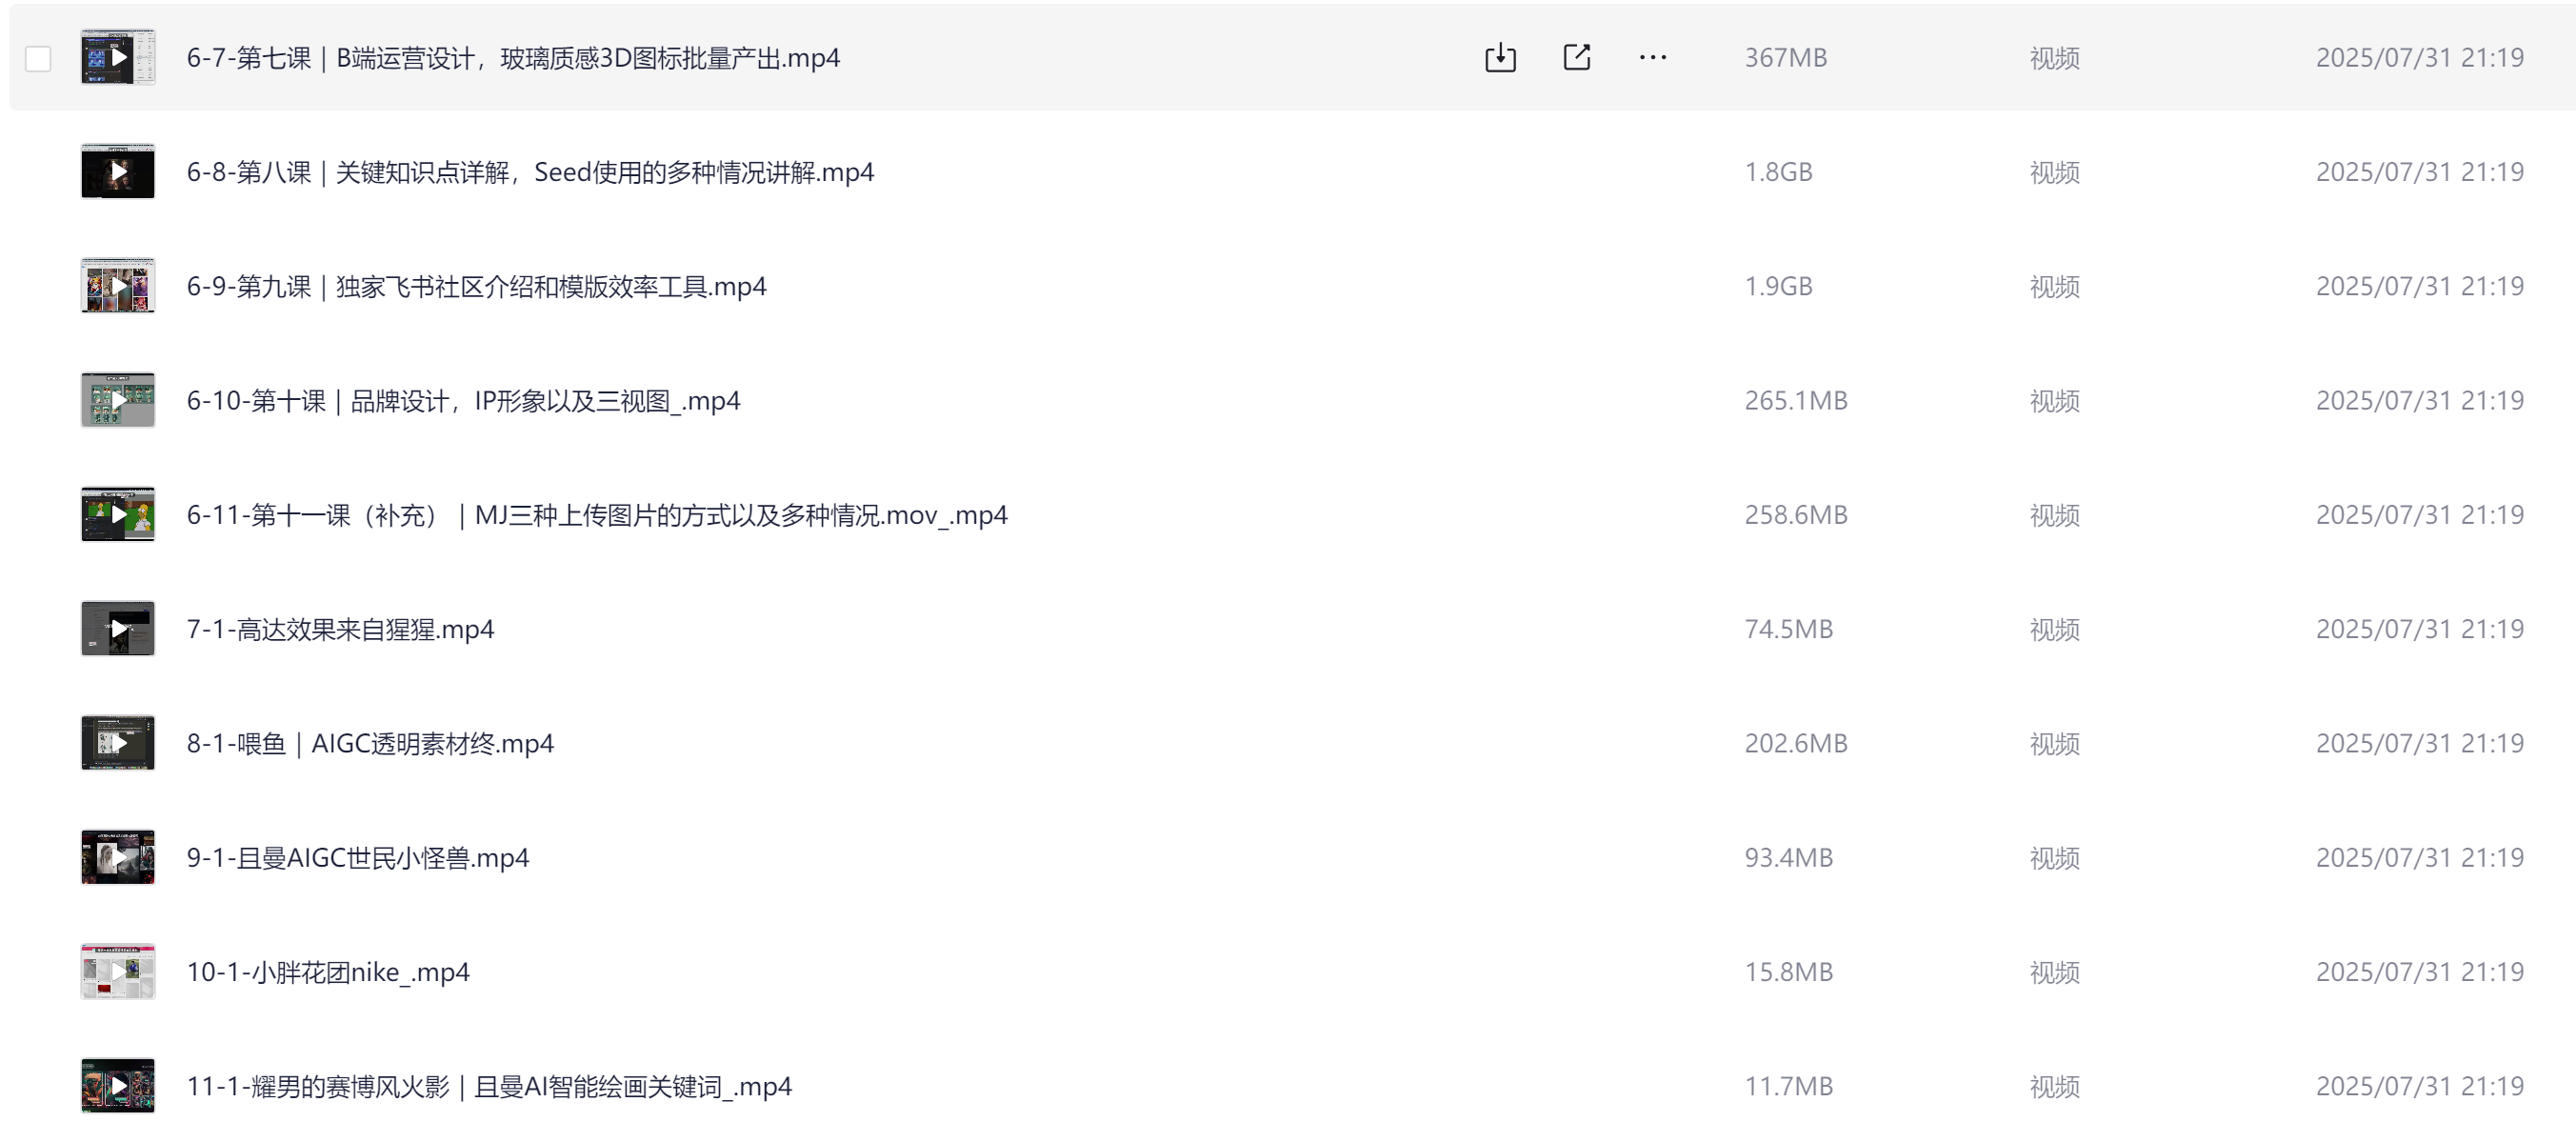Play the 6-8-第八课 video thumbnail

tap(118, 172)
